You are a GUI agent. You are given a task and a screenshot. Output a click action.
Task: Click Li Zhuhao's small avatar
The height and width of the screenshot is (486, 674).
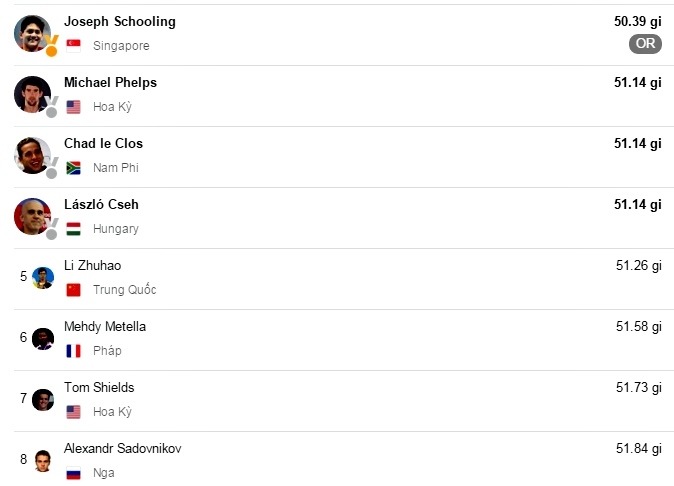pyautogui.click(x=42, y=277)
